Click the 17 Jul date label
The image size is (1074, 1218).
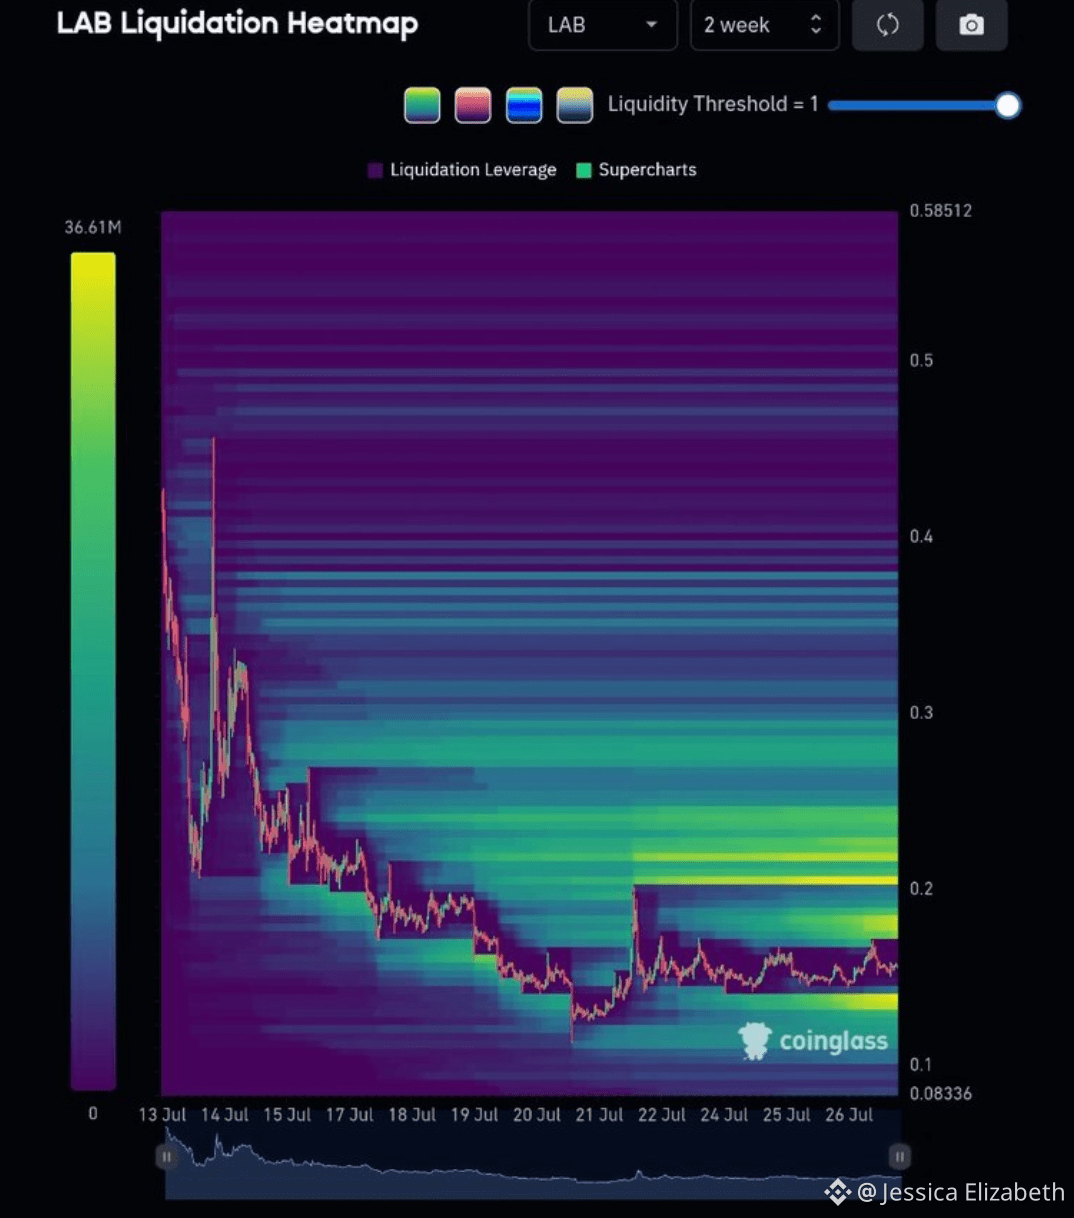(349, 1114)
